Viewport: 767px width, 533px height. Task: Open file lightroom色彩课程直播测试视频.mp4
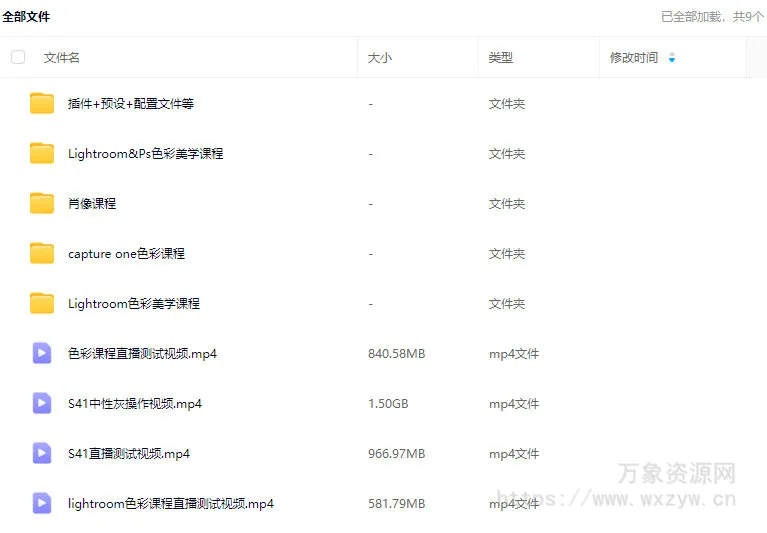(x=171, y=504)
